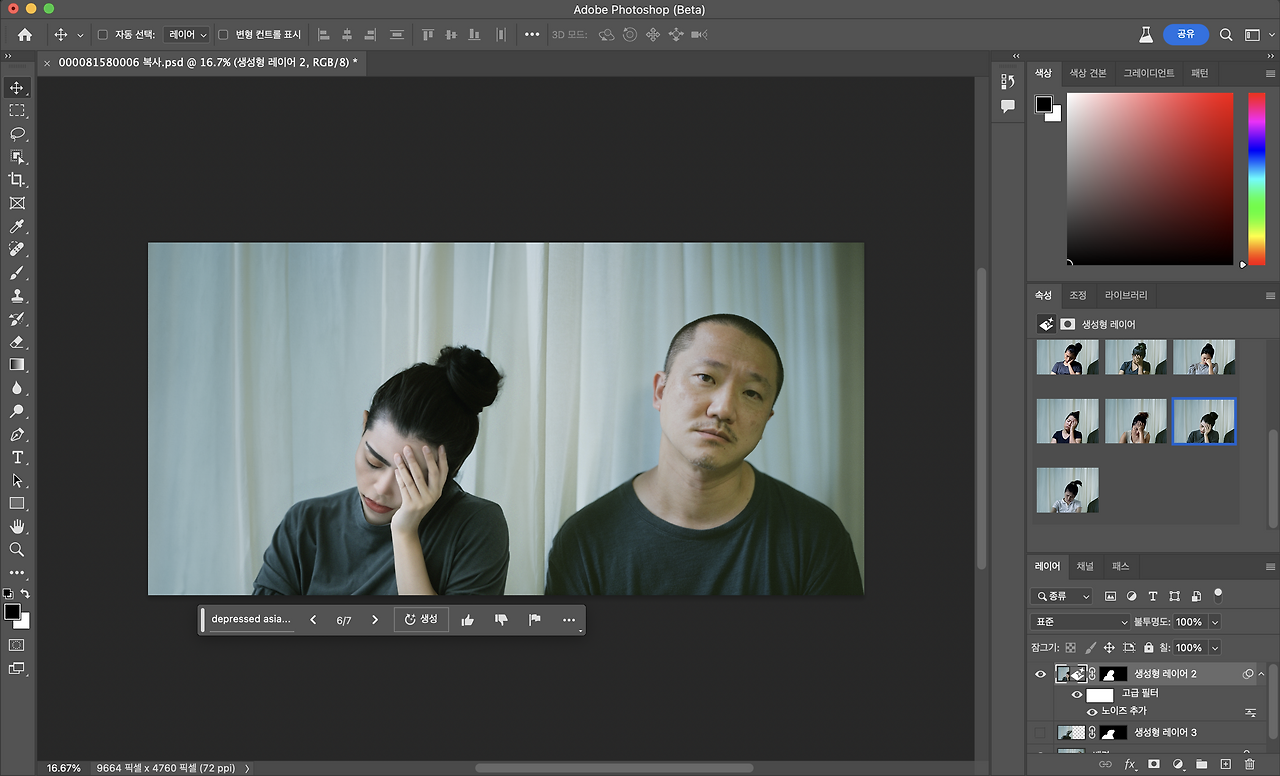The width and height of the screenshot is (1280, 776).
Task: Hide the 생성형 레이어 2 layer
Action: 1040,674
